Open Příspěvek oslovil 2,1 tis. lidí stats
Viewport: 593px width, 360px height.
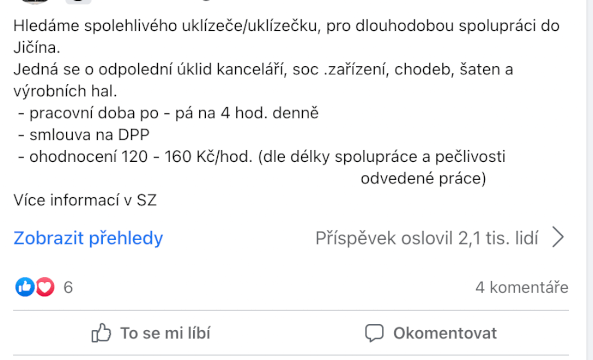click(427, 238)
